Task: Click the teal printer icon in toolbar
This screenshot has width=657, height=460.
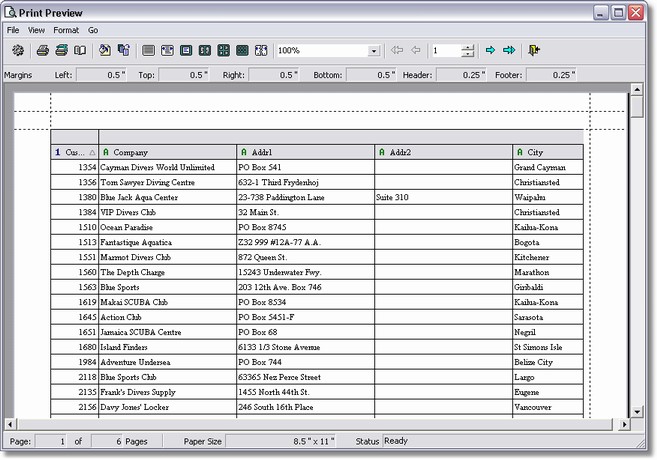Action: tap(61, 50)
